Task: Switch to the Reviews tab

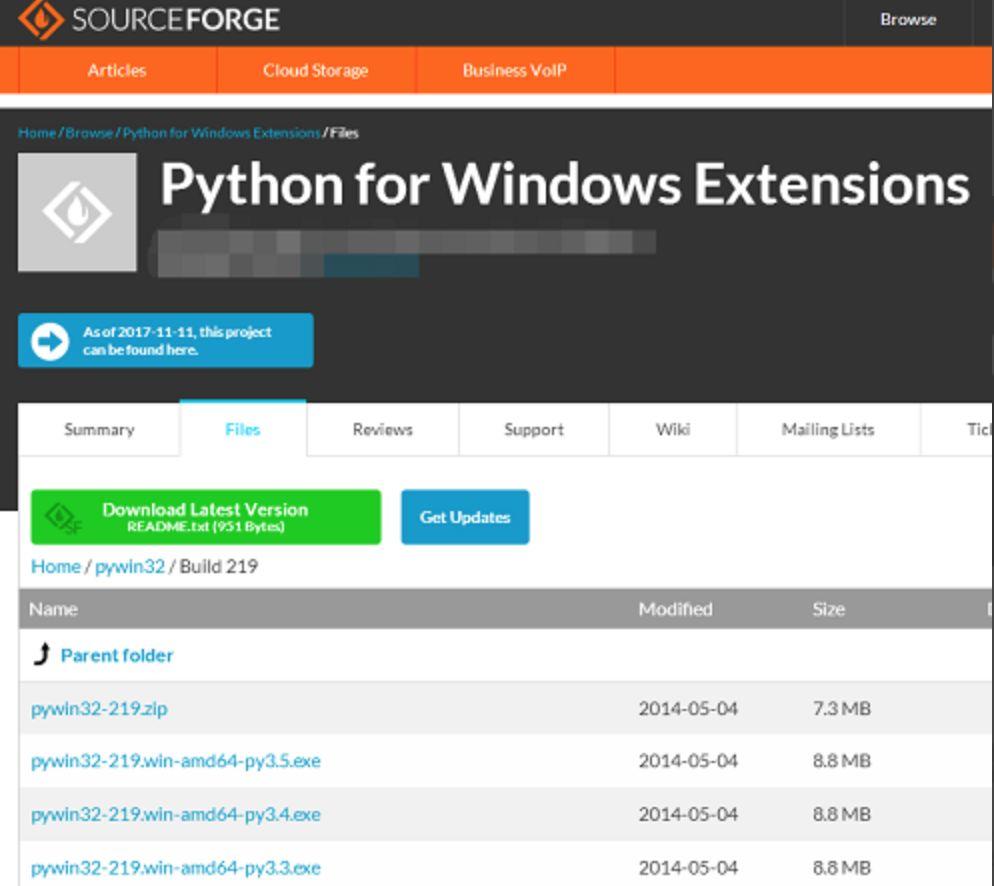Action: tap(383, 430)
